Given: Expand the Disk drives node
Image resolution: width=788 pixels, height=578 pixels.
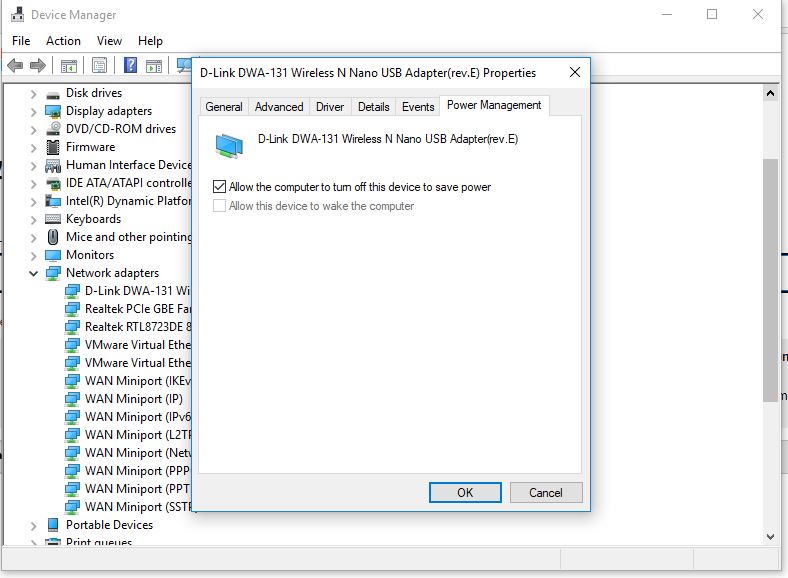Looking at the screenshot, I should (33, 93).
